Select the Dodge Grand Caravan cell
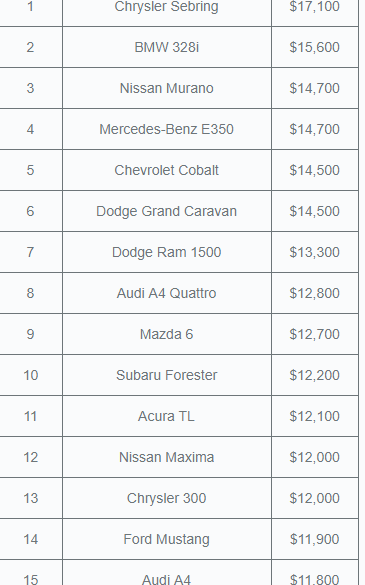365x585 pixels. [x=167, y=212]
